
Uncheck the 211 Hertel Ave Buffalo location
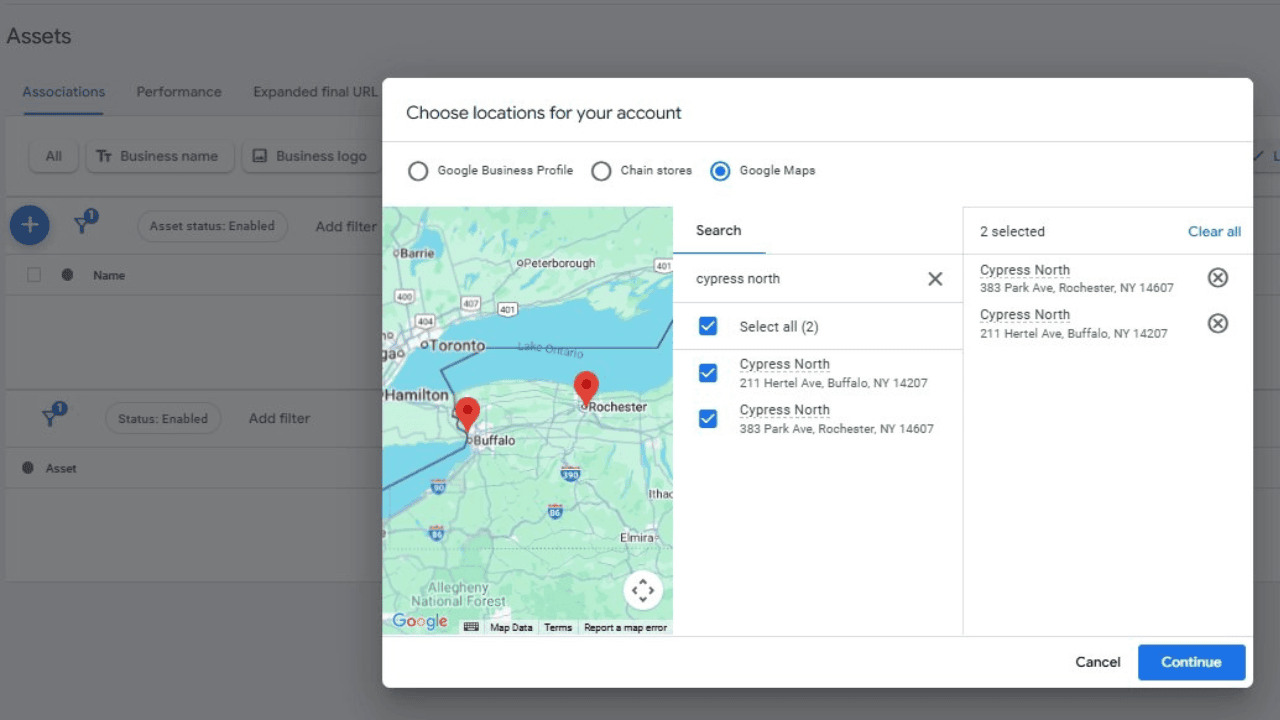pos(708,373)
